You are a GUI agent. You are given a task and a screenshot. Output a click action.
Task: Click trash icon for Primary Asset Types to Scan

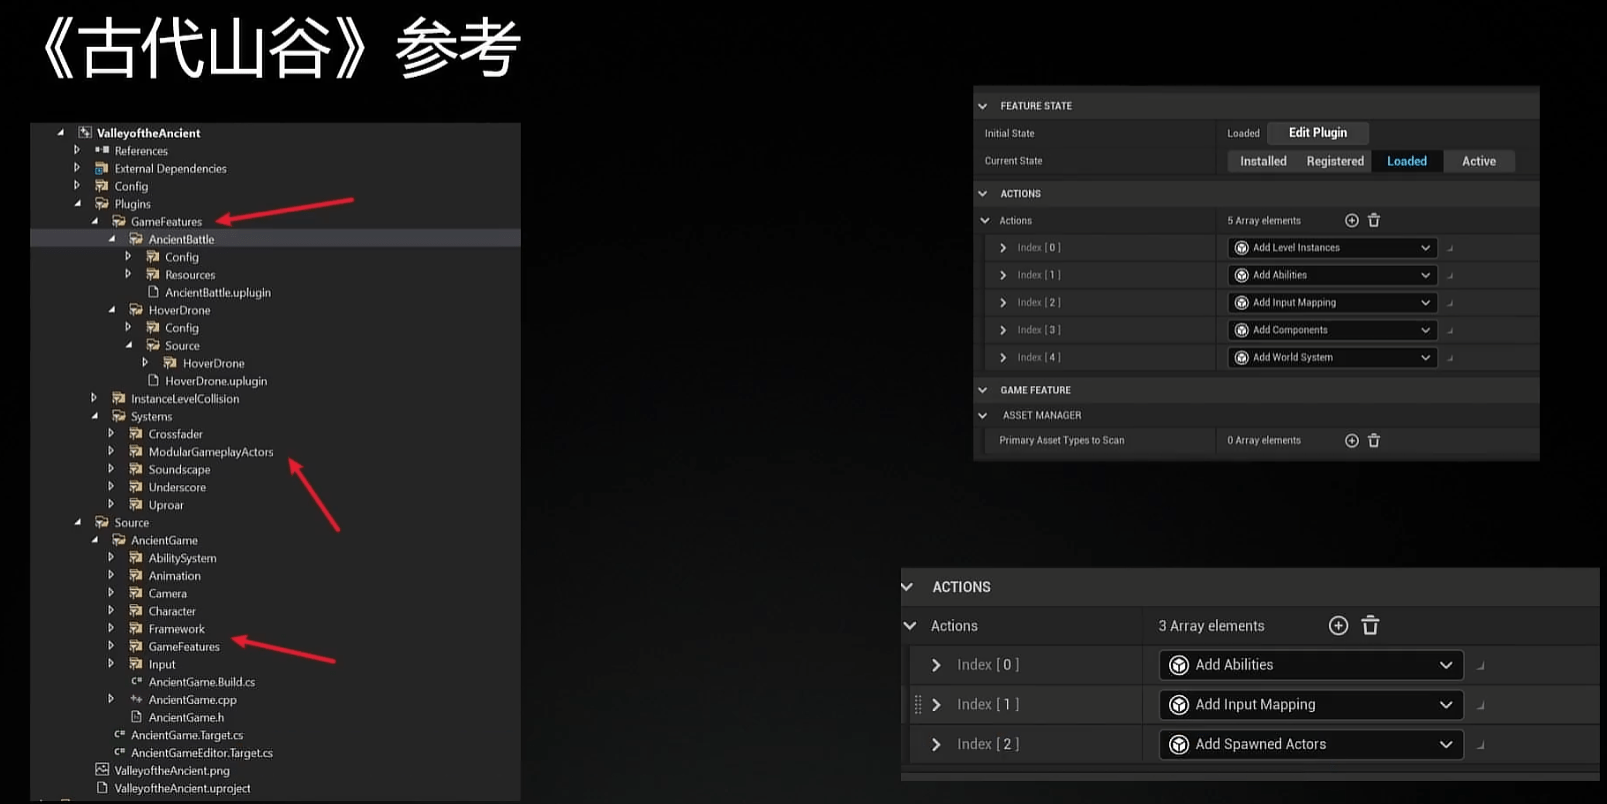(x=1374, y=441)
